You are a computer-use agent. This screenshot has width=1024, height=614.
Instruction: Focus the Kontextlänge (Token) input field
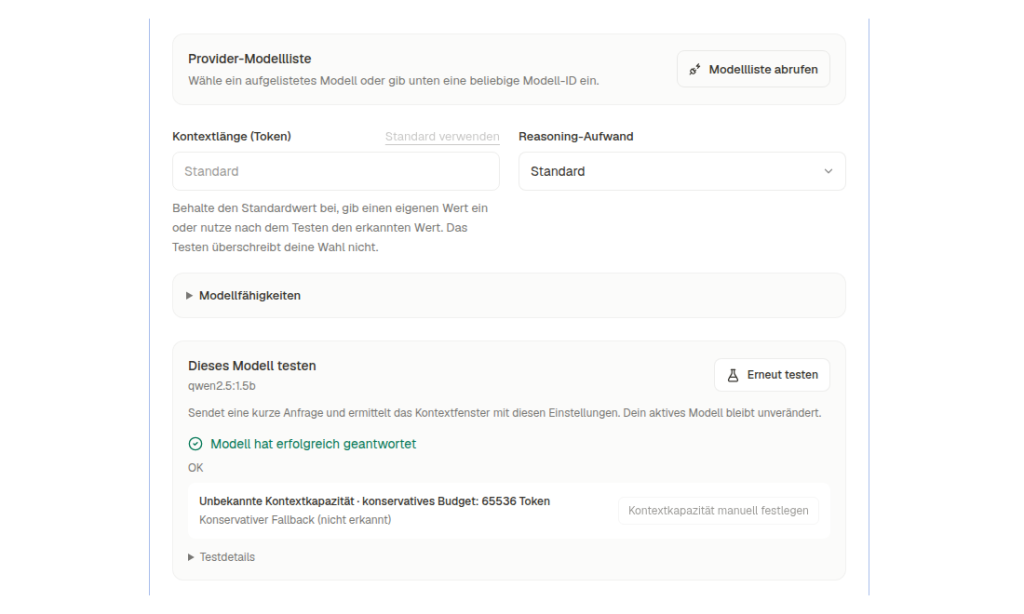point(336,171)
